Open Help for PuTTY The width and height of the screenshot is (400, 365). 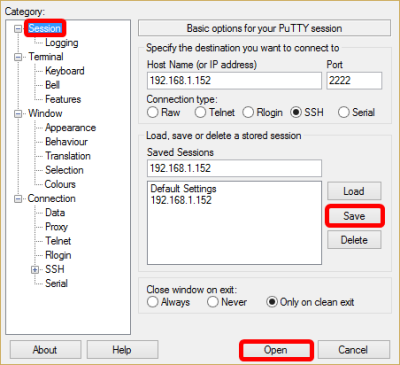122,350
